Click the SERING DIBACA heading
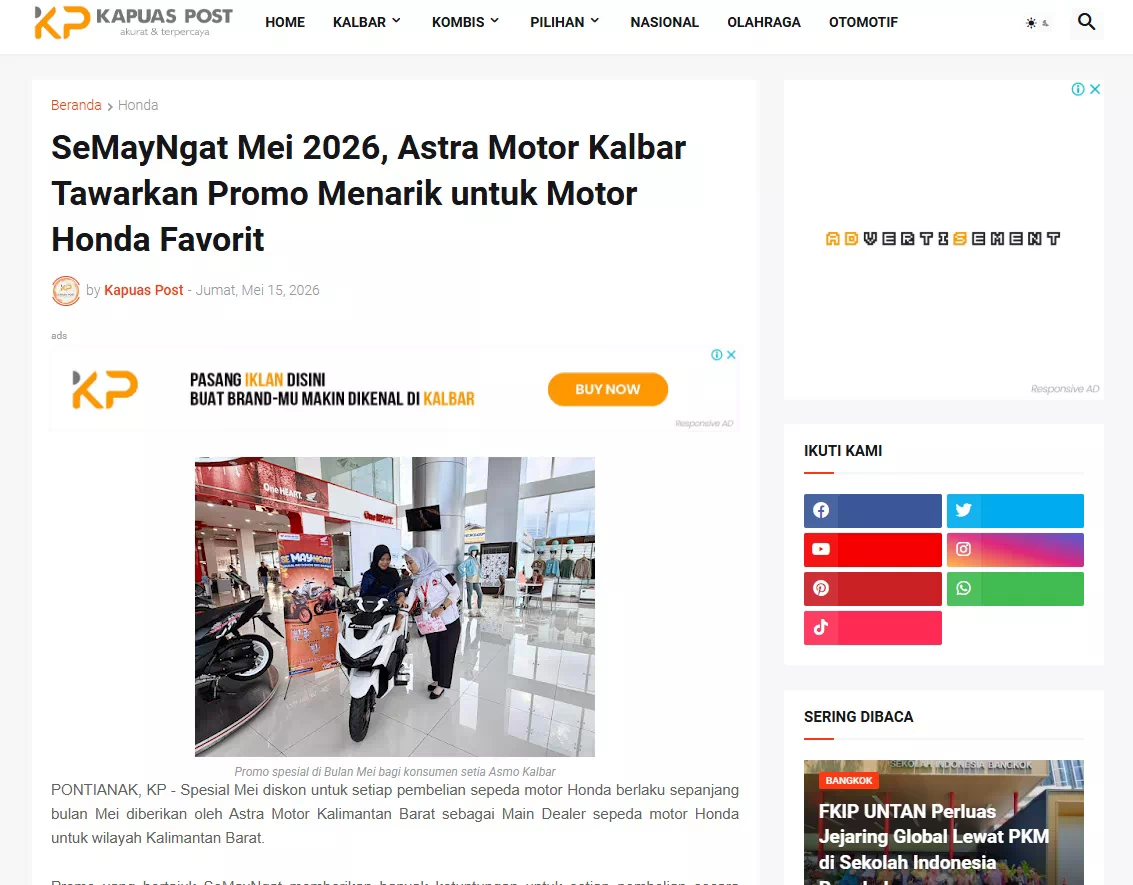The height and width of the screenshot is (885, 1133). coord(858,717)
